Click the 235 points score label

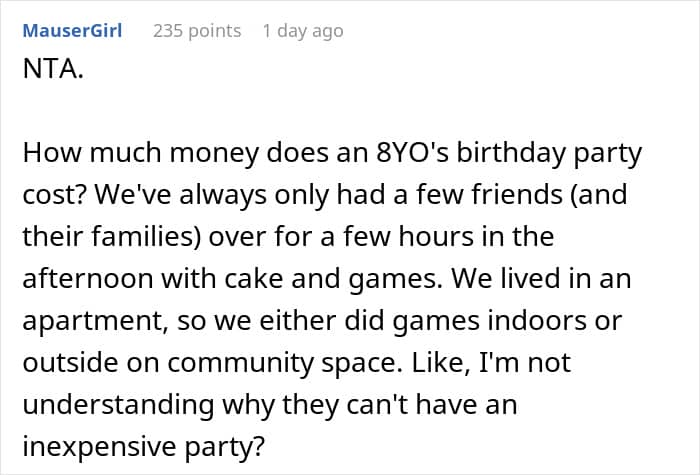[197, 31]
